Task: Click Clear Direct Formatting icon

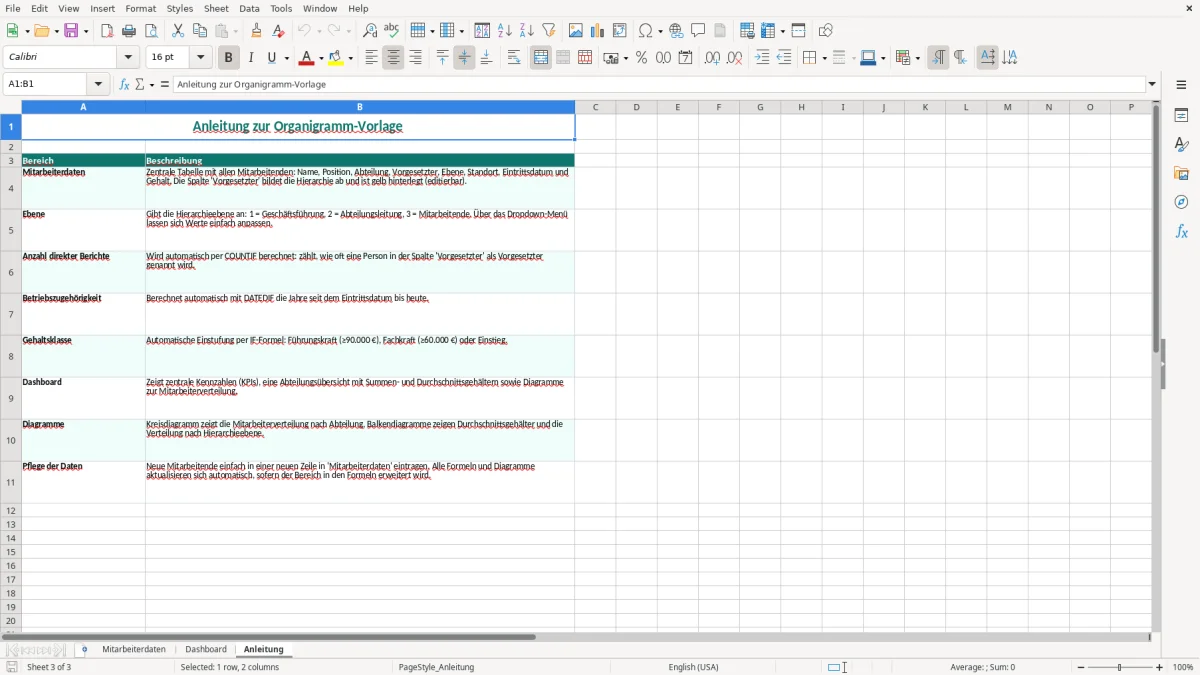Action: (x=278, y=31)
